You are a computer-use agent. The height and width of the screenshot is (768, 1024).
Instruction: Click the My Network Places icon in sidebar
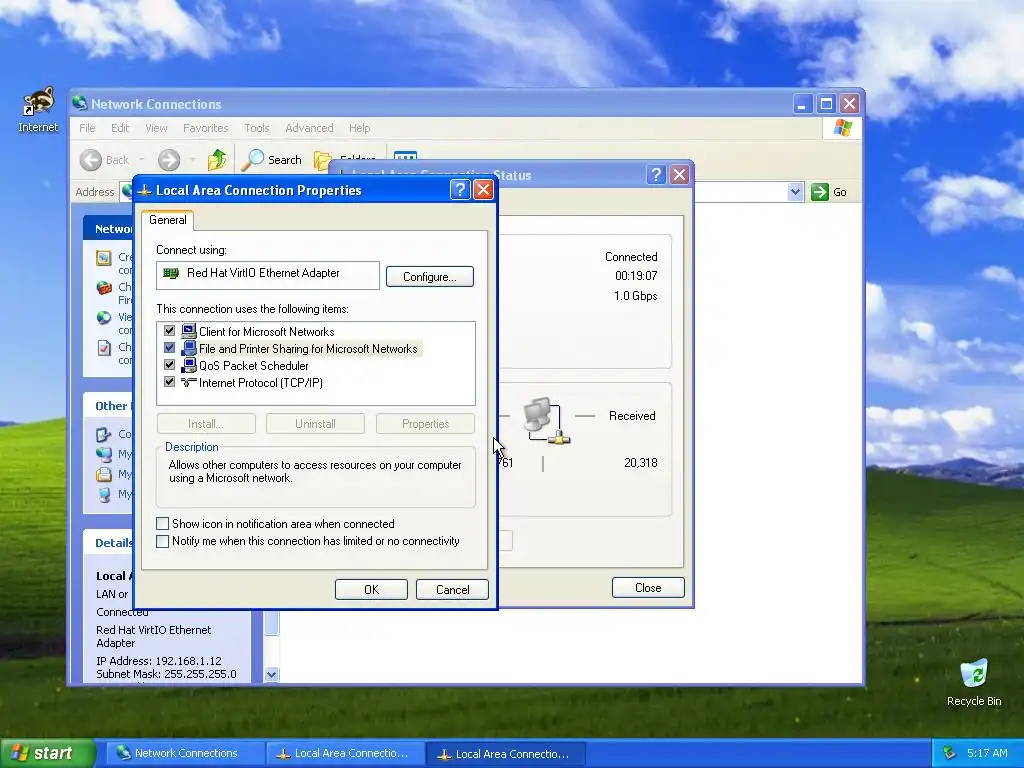pyautogui.click(x=103, y=454)
